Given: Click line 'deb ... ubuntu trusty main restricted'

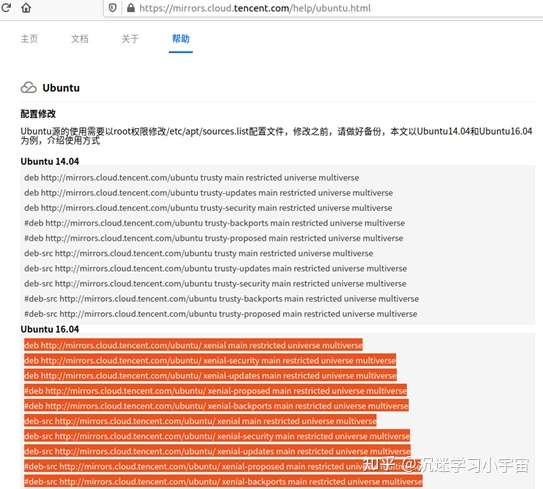Looking at the screenshot, I should (x=192, y=178).
